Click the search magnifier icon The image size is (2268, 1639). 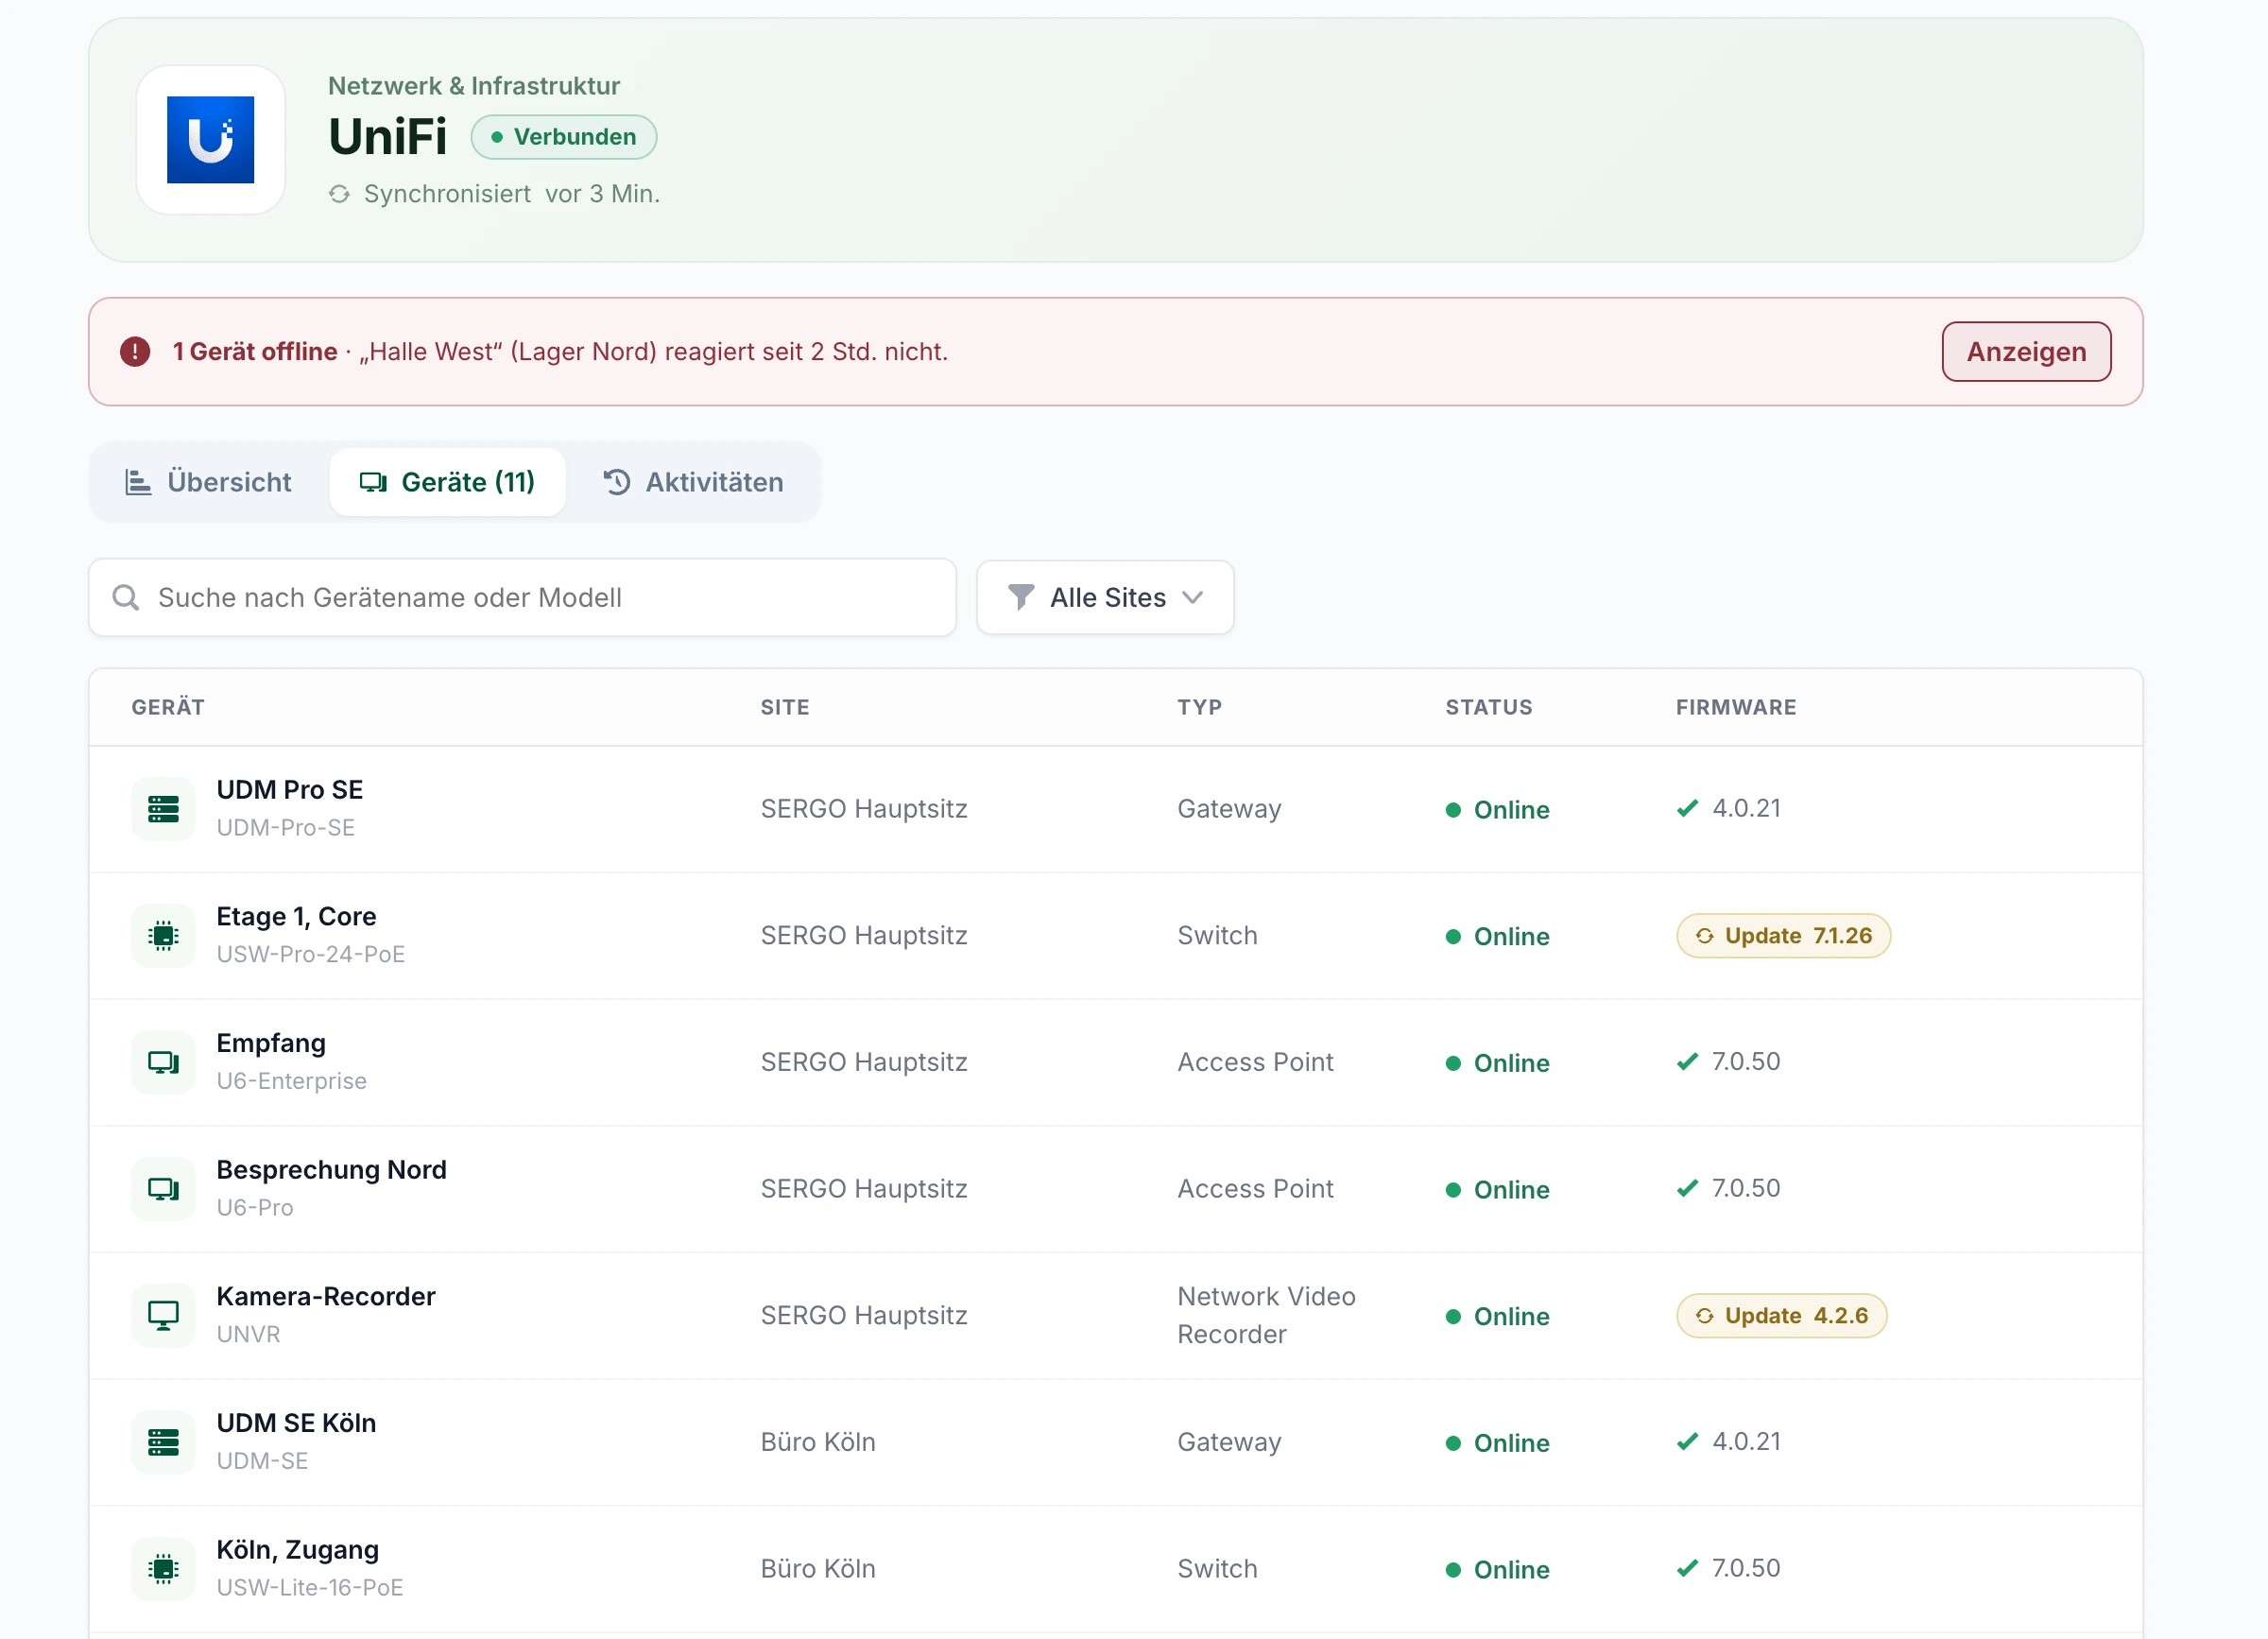pos(126,598)
